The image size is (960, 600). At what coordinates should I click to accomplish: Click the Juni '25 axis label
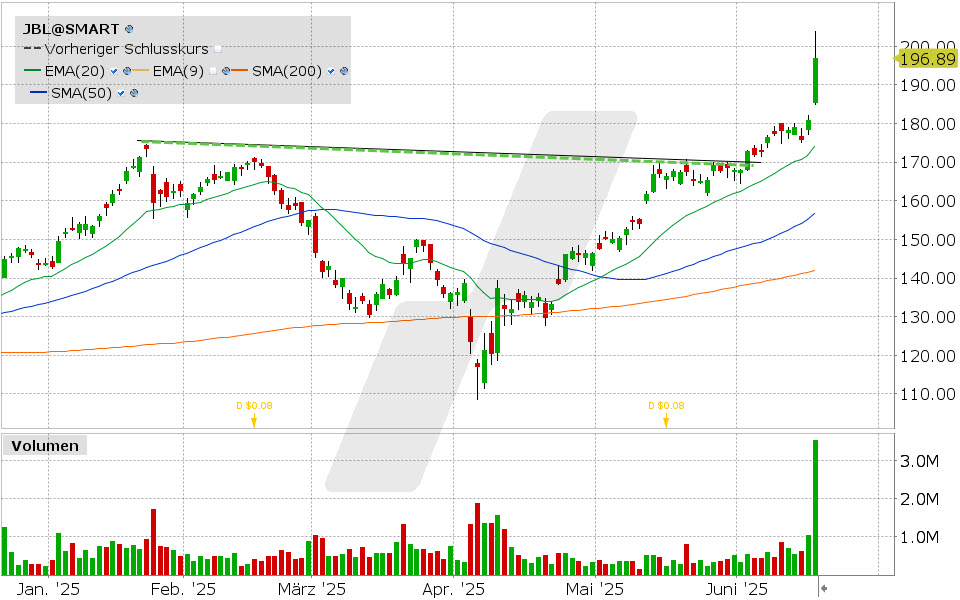[737, 589]
